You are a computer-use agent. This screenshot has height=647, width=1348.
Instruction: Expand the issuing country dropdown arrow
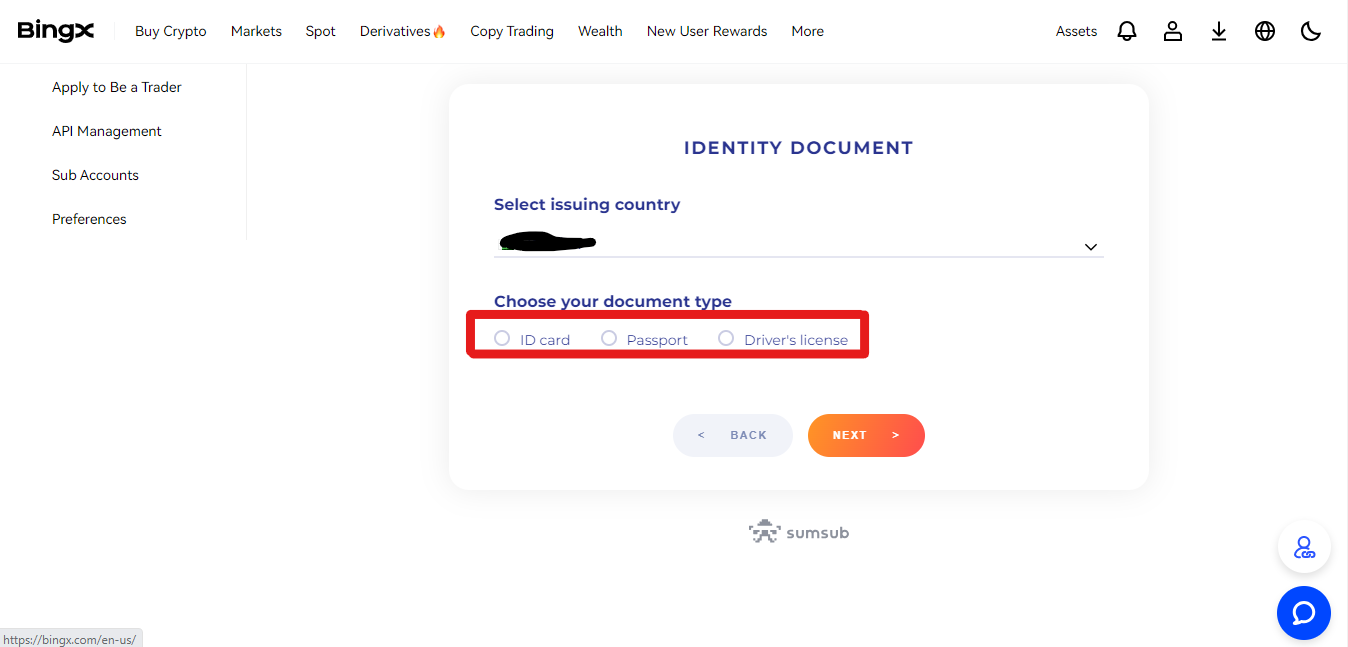[1091, 247]
